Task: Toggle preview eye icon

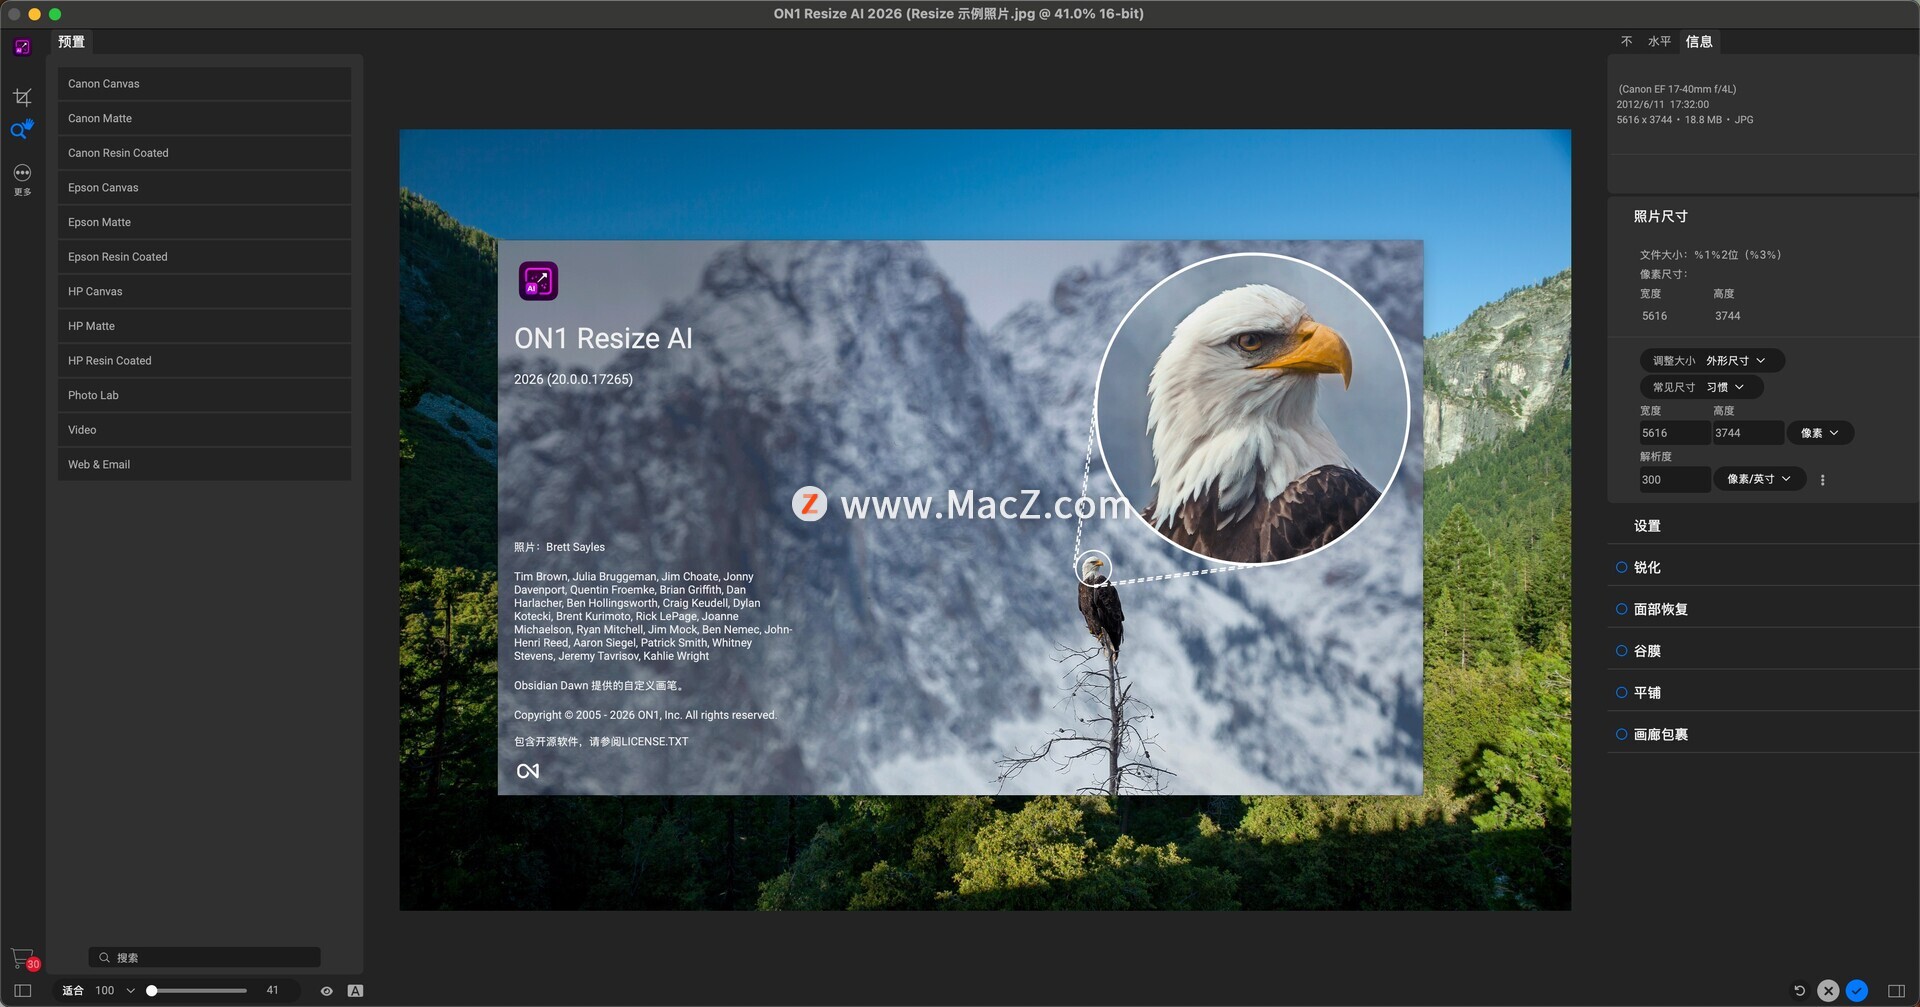Action: click(x=326, y=991)
